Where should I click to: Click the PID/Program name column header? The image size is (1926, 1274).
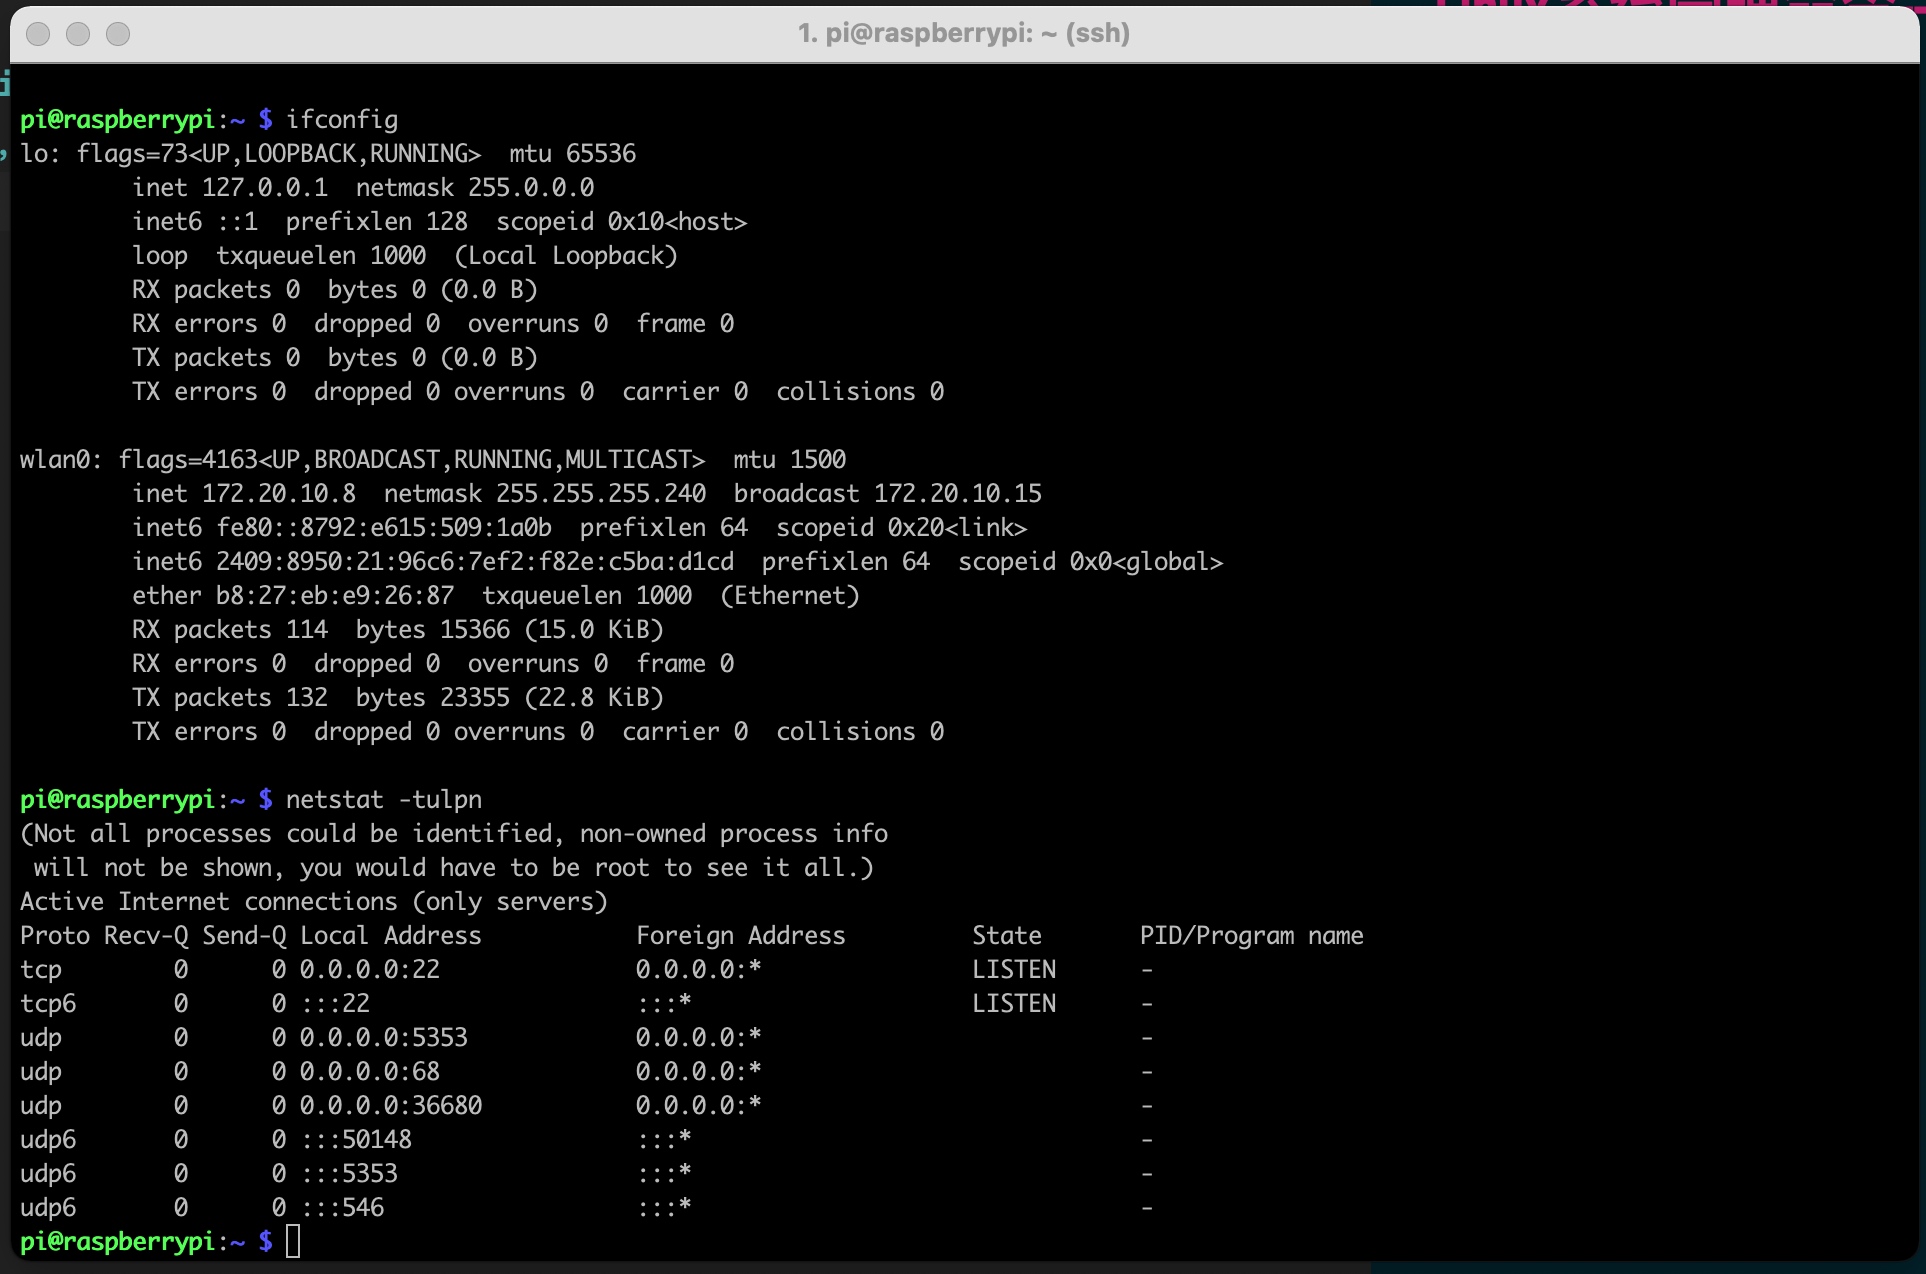[1251, 936]
